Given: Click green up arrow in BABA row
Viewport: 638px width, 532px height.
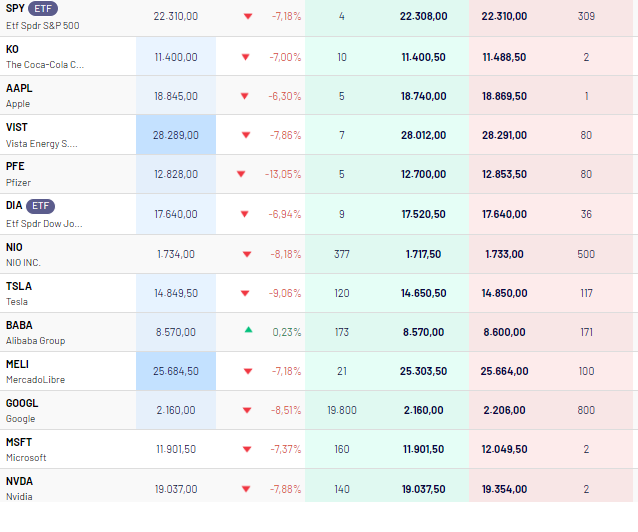Looking at the screenshot, I should 249,330.
